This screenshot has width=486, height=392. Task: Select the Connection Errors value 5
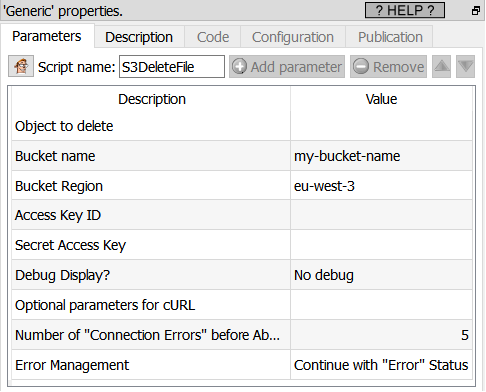[381, 335]
